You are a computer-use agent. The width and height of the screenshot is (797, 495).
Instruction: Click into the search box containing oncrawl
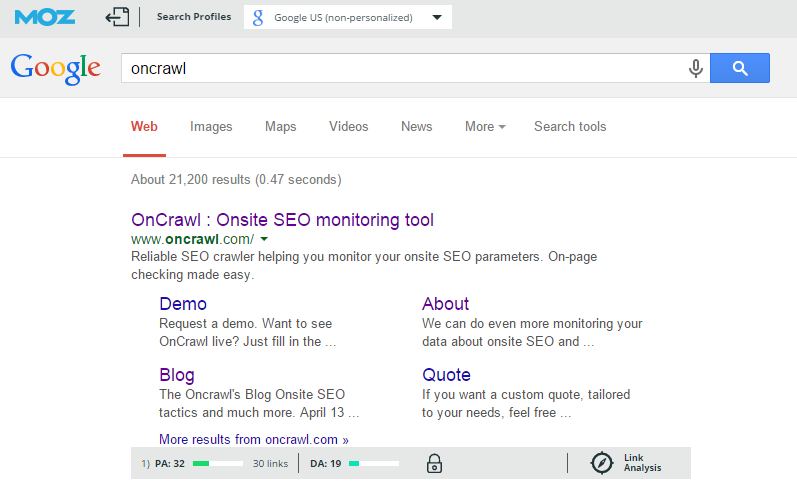400,68
